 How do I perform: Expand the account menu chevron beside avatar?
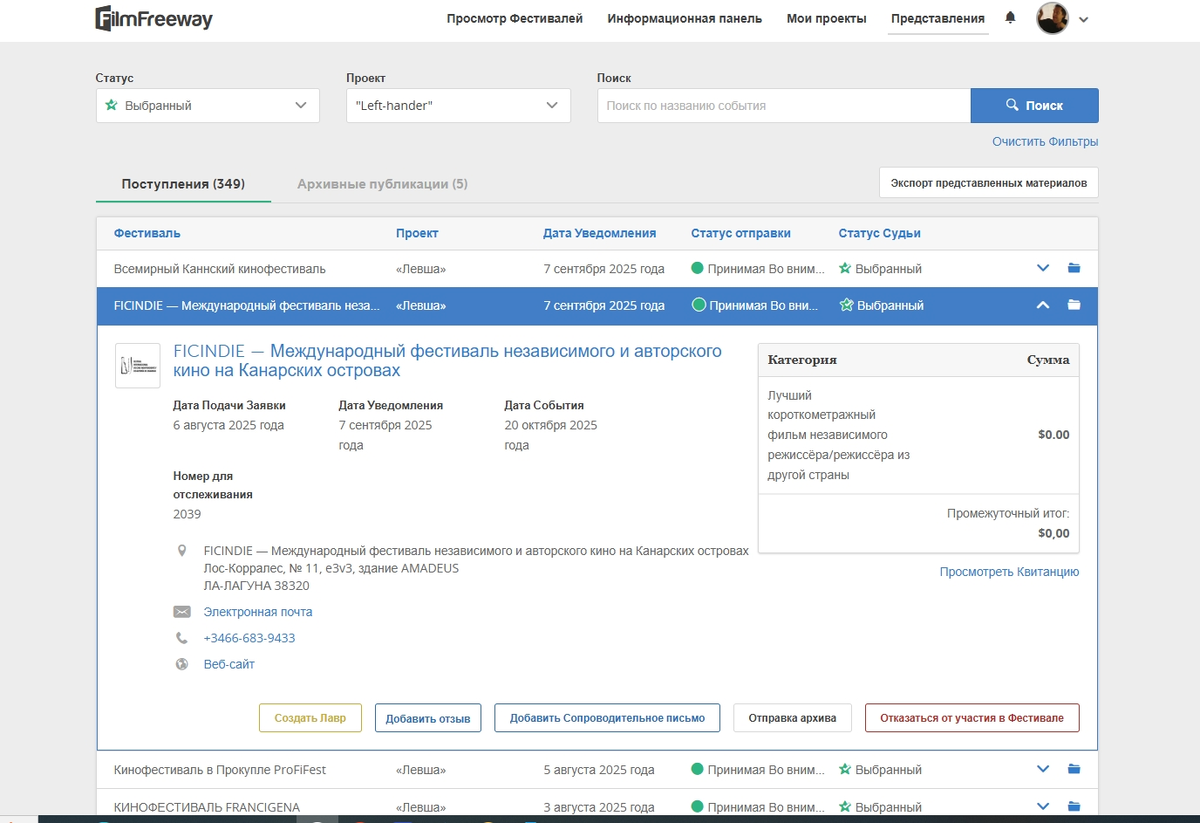[x=1084, y=19]
